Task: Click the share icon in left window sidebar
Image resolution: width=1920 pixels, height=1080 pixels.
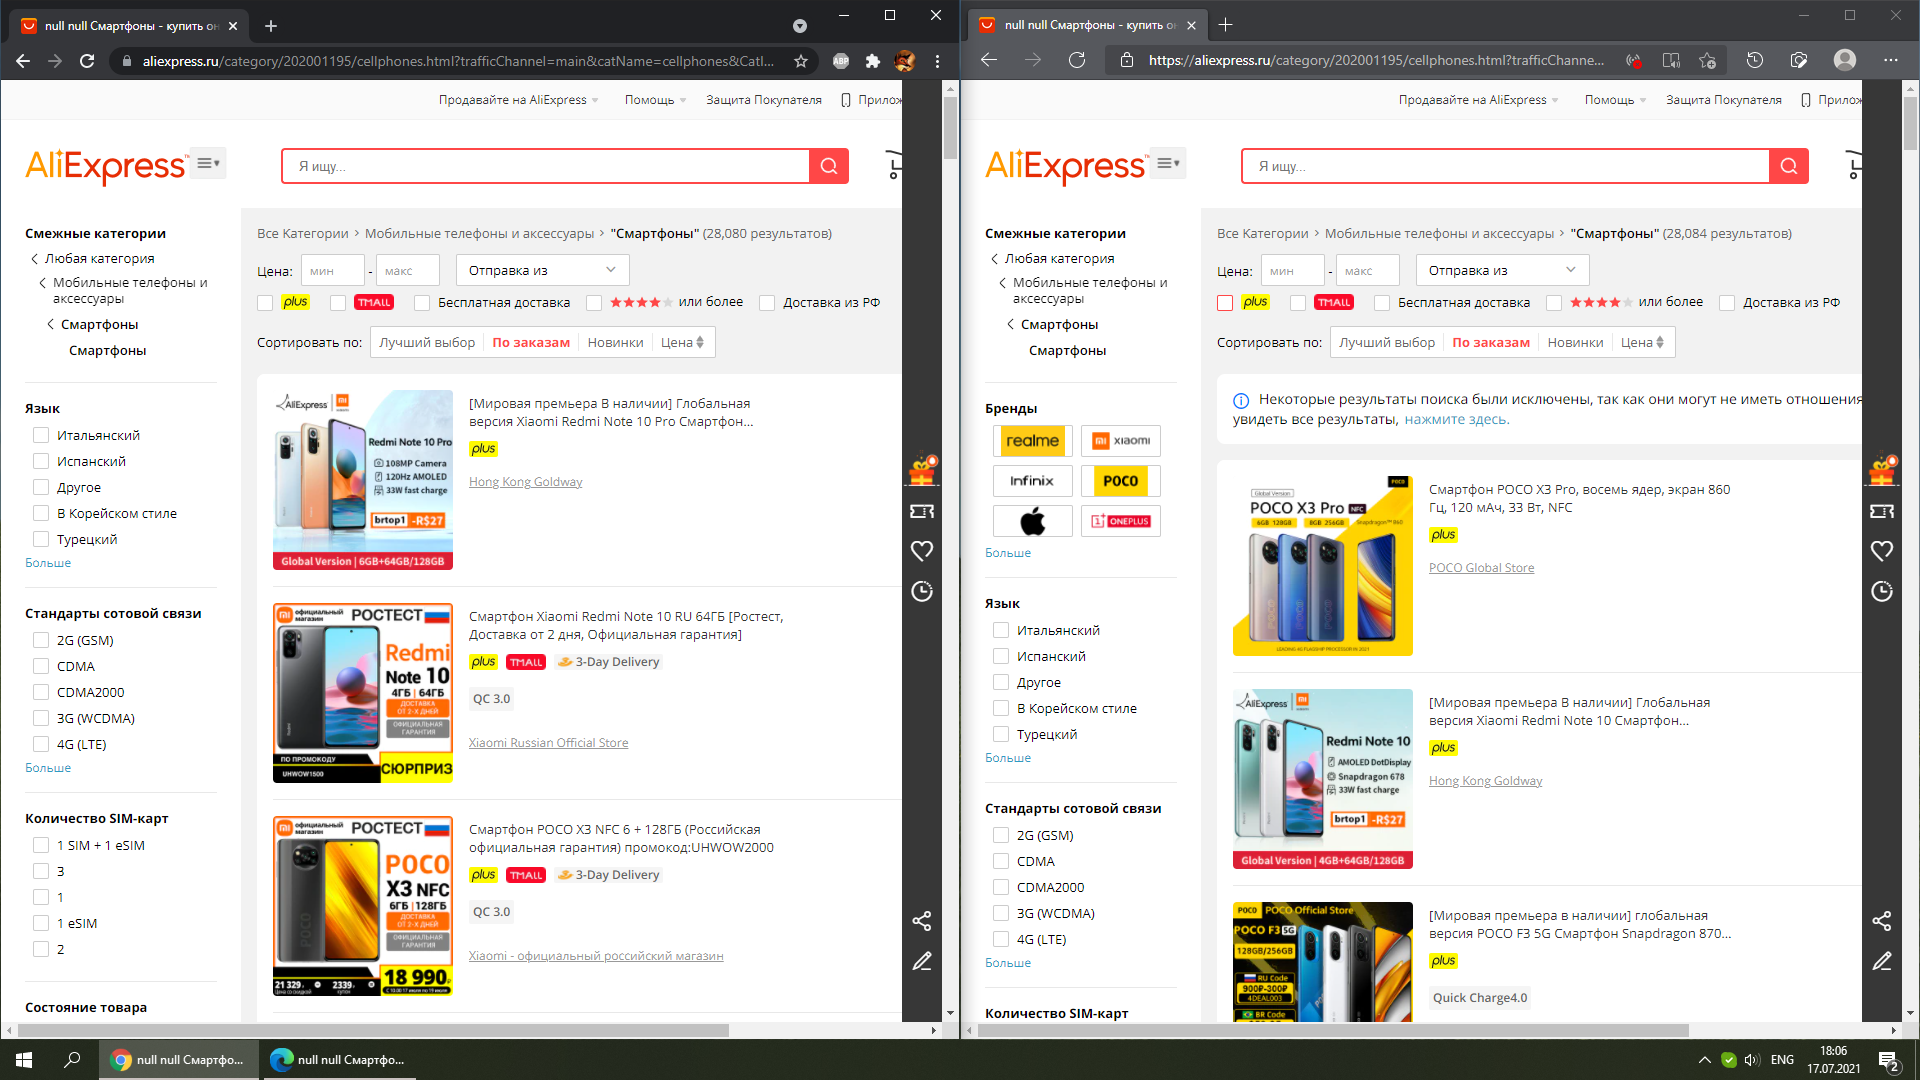Action: (921, 920)
